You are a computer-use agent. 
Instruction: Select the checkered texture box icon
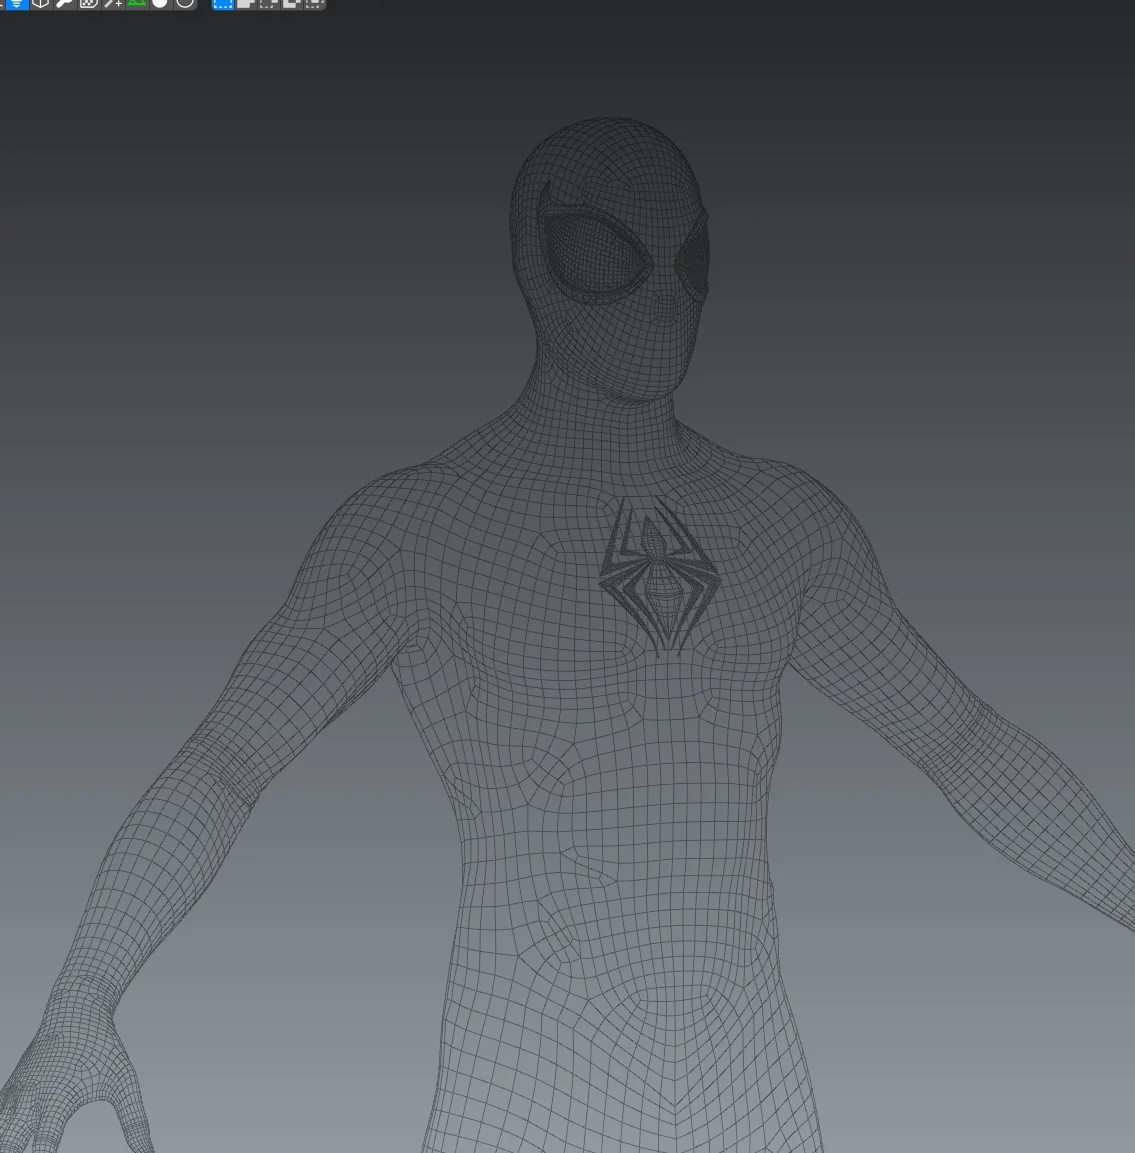coord(89,4)
